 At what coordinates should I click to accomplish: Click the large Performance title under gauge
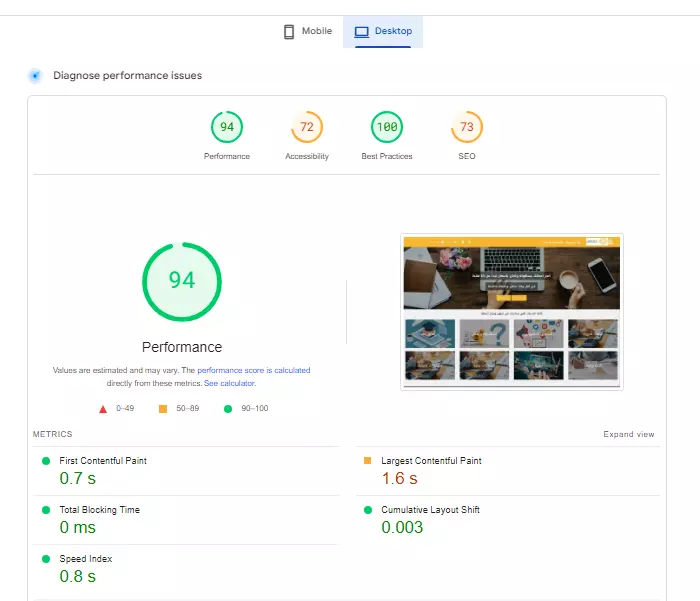click(182, 347)
